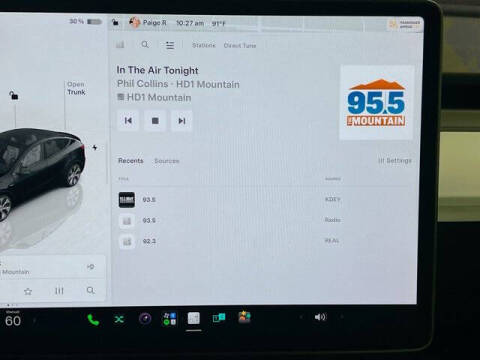Decrease volume with left arrow

[301, 317]
